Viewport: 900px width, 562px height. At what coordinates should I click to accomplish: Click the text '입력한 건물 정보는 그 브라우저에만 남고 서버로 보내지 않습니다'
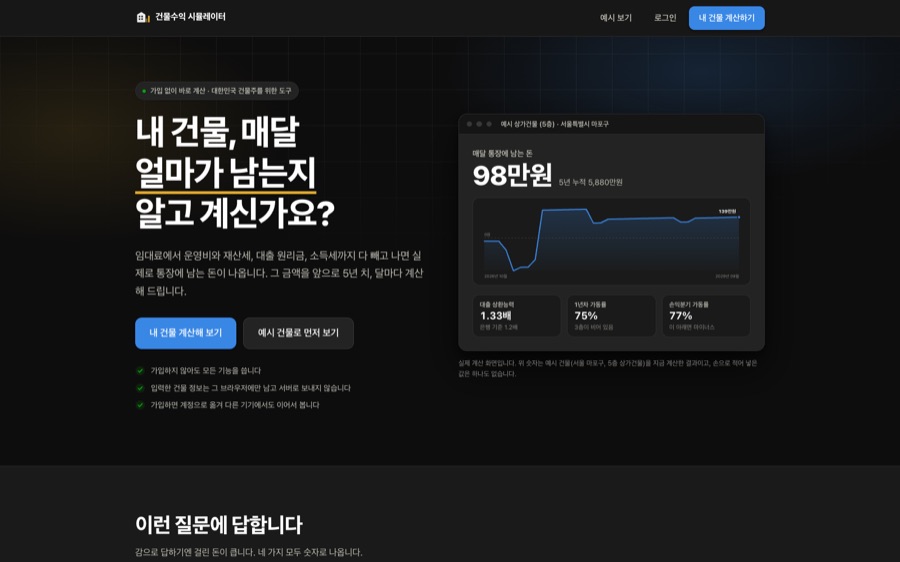[x=250, y=388]
